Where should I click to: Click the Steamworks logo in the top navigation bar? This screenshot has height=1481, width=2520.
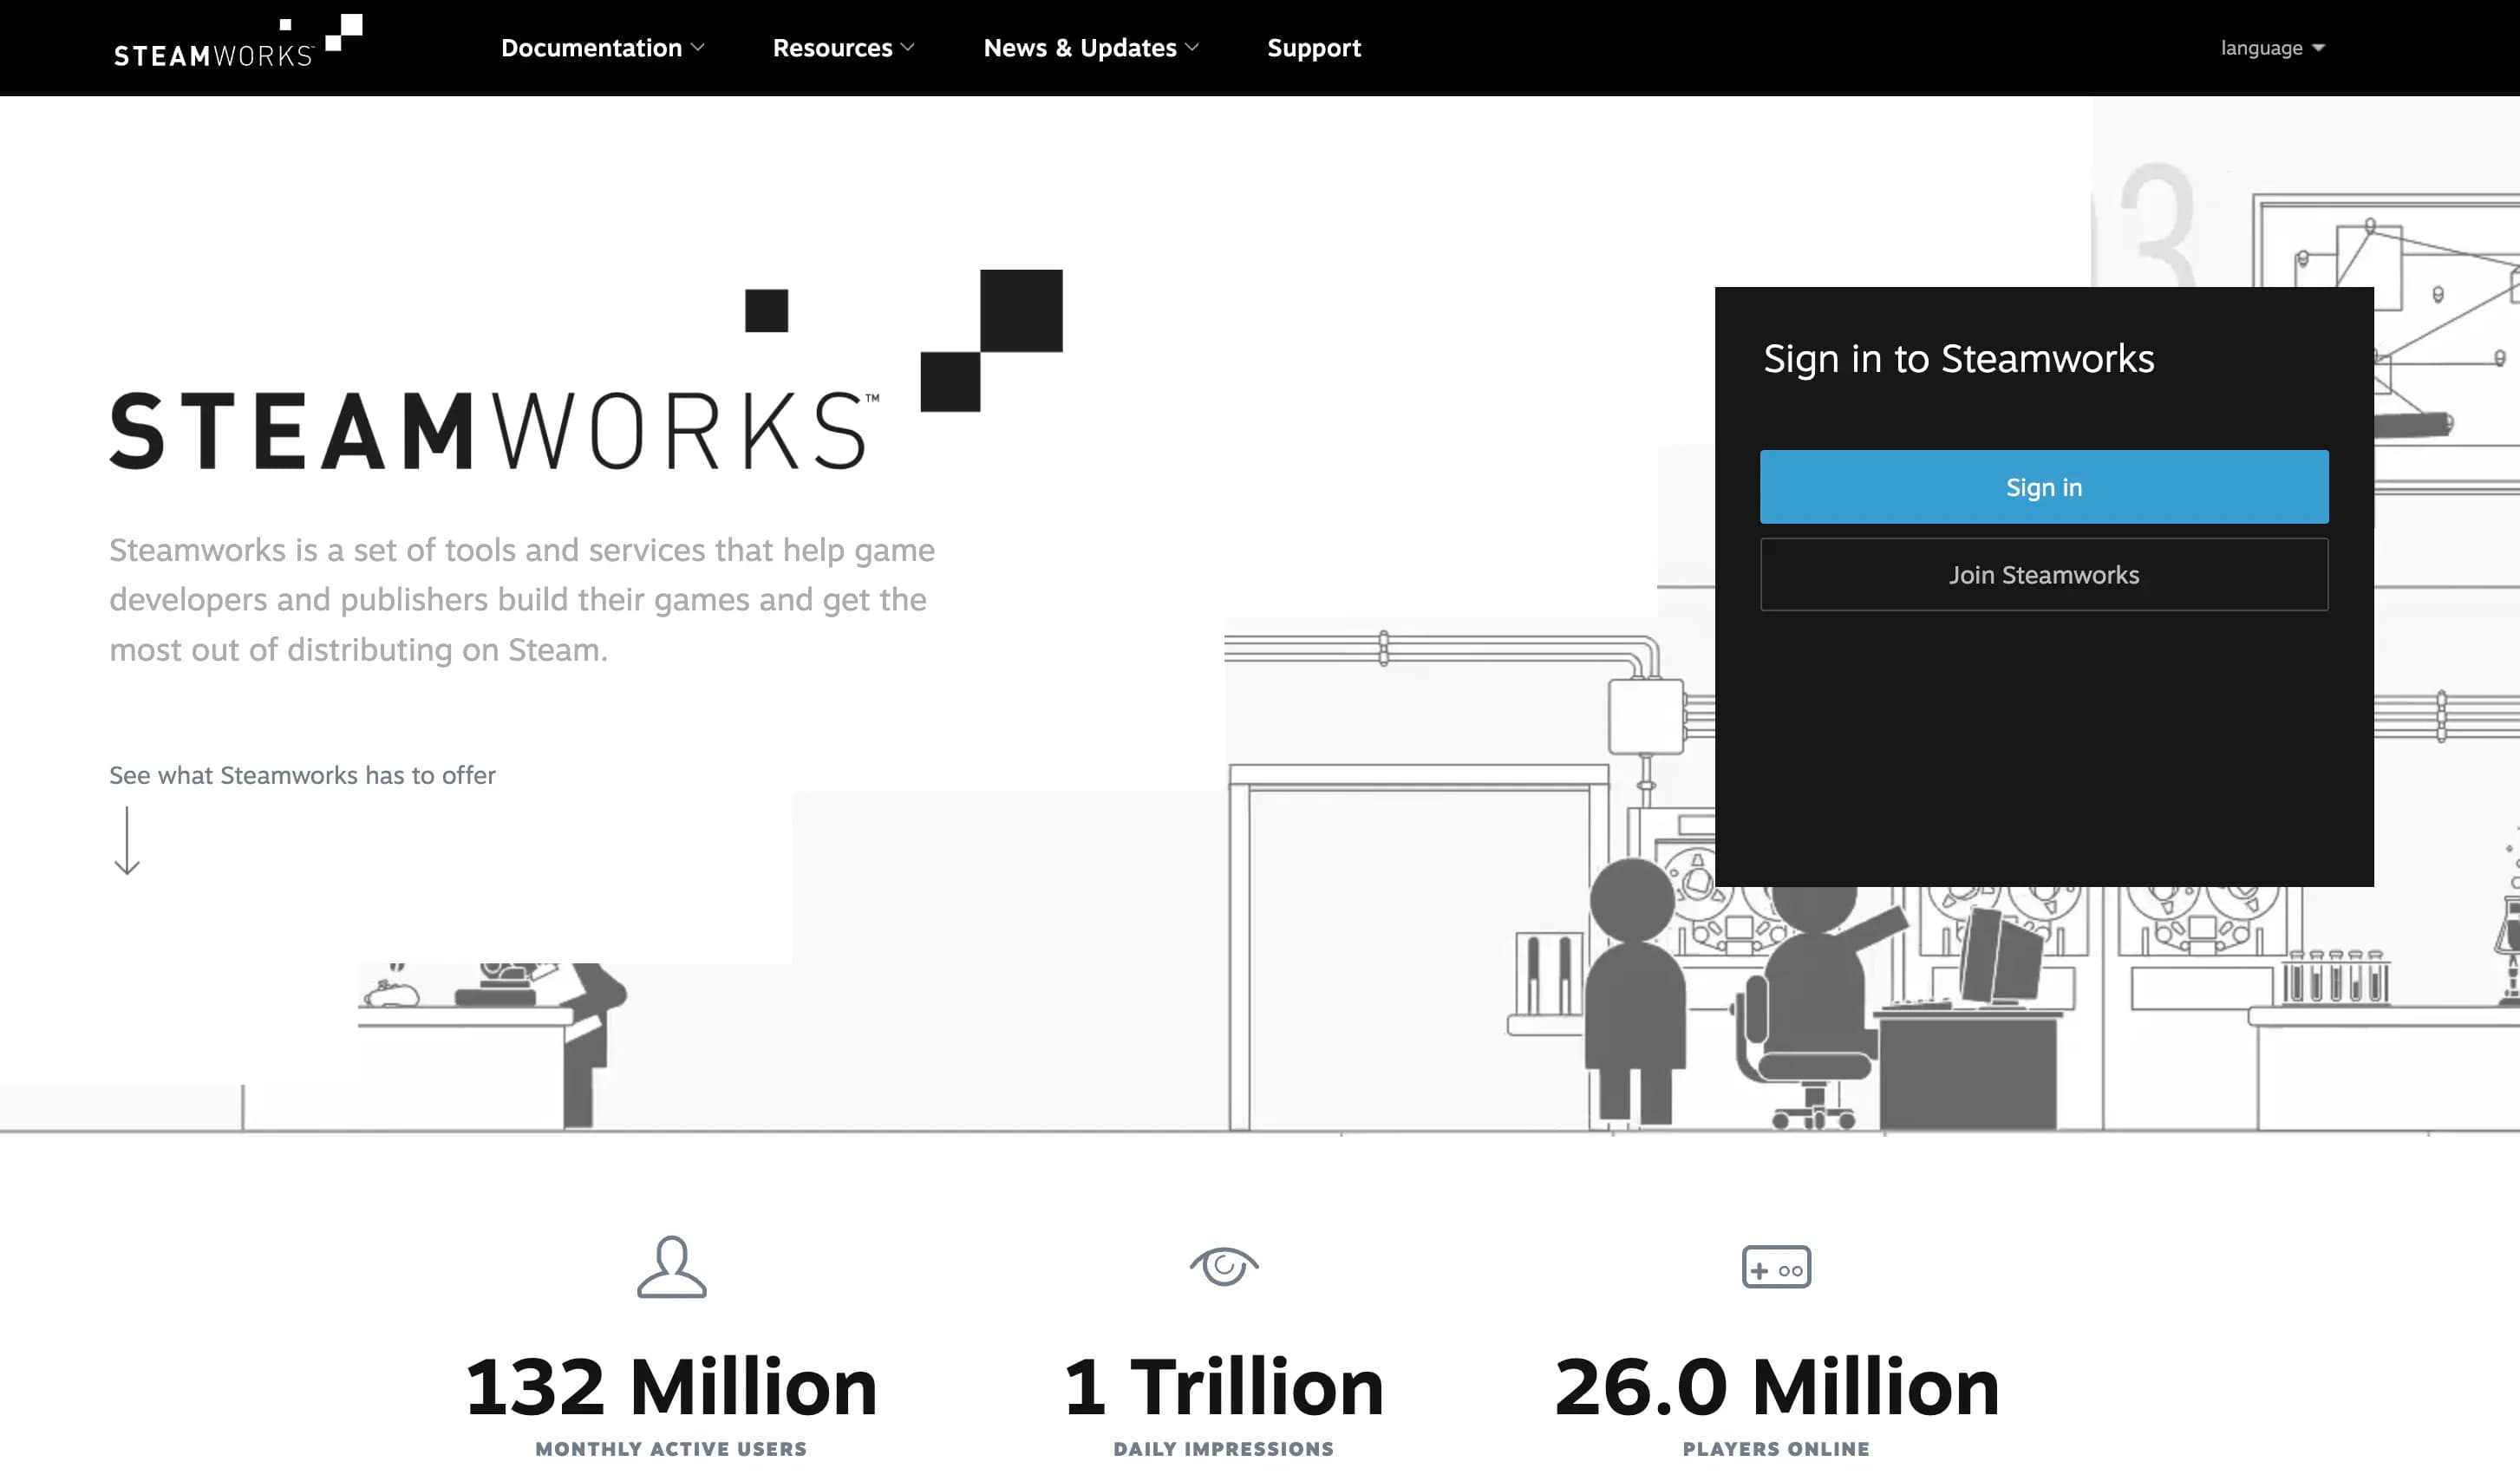tap(213, 47)
